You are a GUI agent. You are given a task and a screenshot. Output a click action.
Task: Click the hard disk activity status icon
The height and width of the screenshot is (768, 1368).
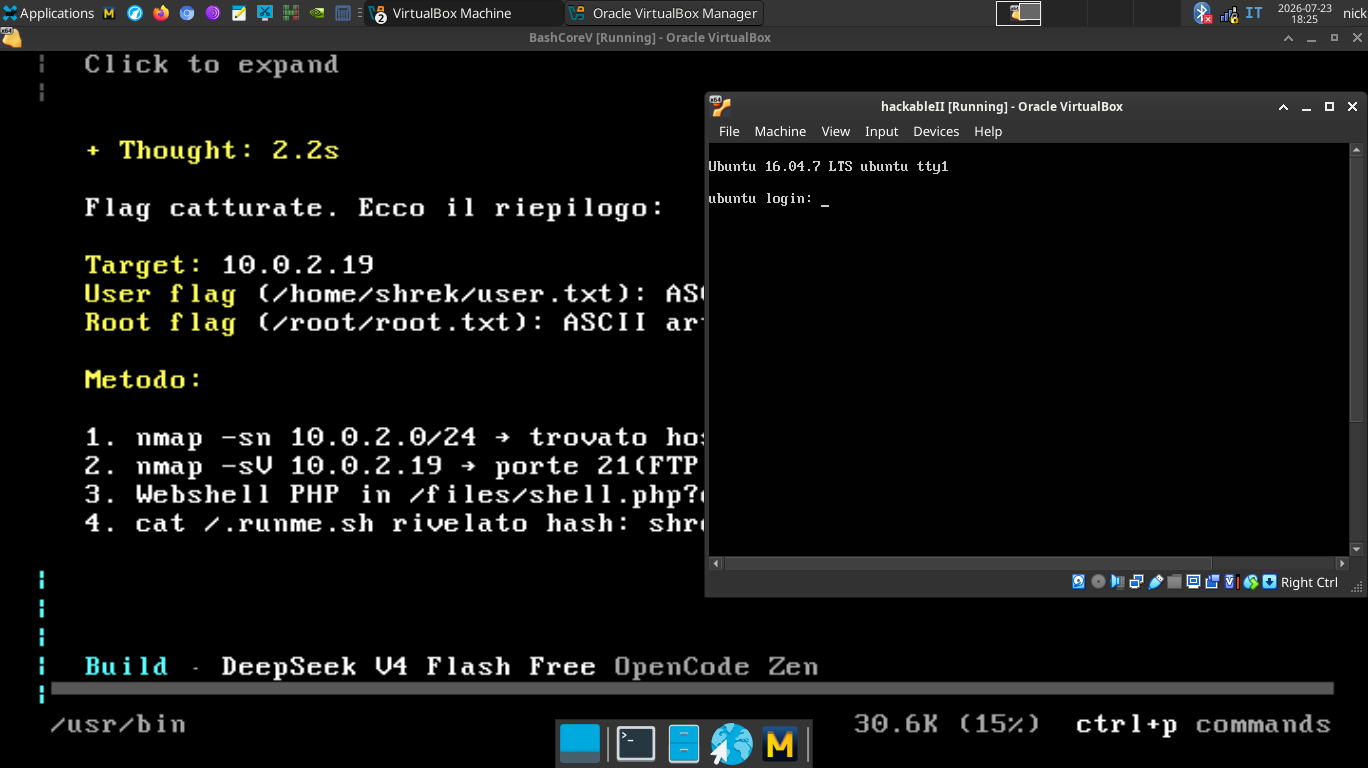1079,582
